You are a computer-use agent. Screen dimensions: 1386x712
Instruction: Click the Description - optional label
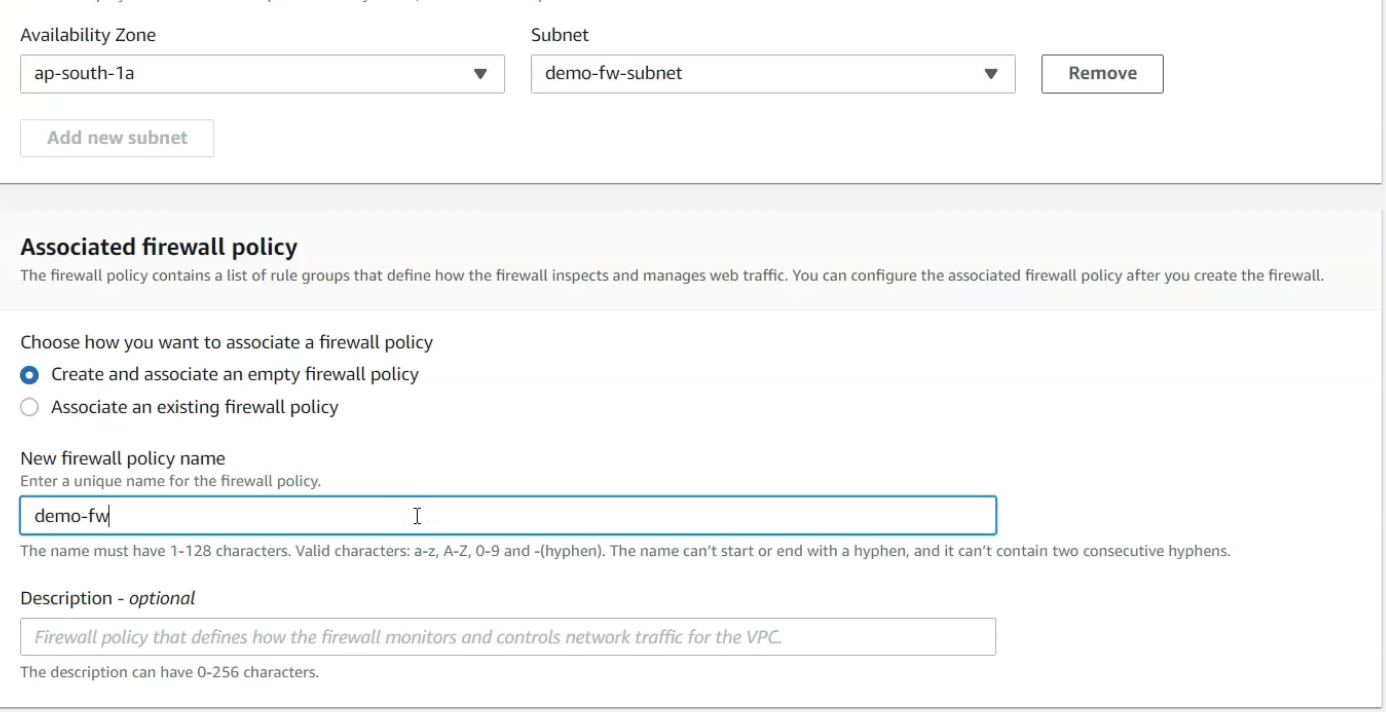tap(108, 598)
